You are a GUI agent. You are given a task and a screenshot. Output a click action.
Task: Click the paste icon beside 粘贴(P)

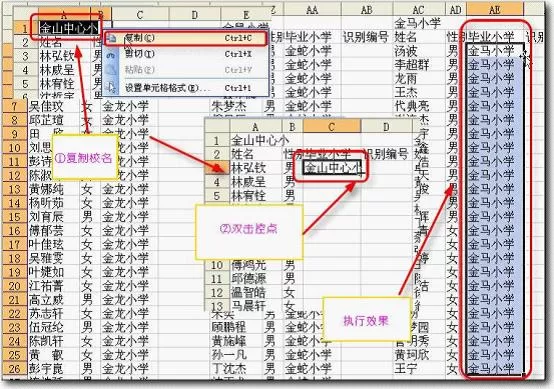(x=112, y=70)
